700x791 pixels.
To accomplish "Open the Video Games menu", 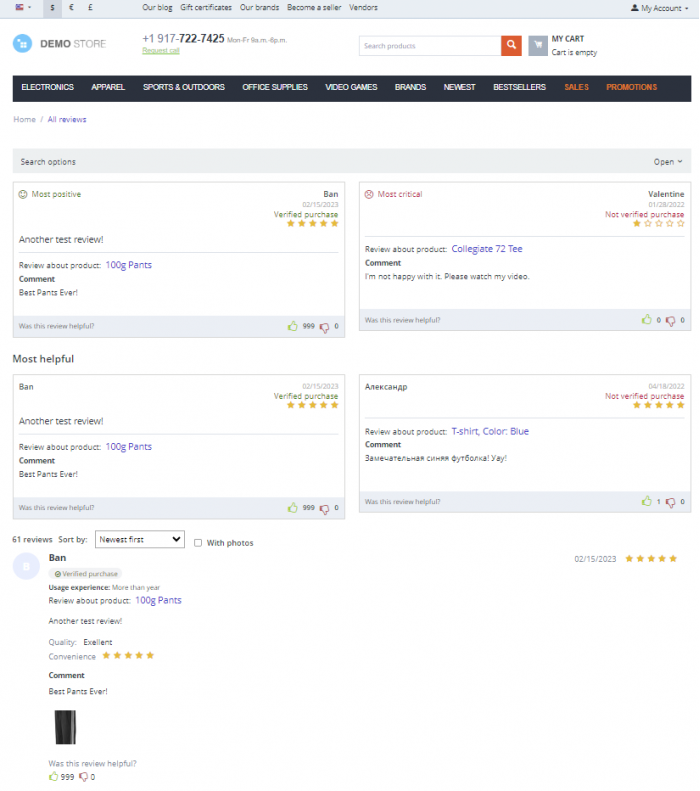I will pyautogui.click(x=351, y=87).
